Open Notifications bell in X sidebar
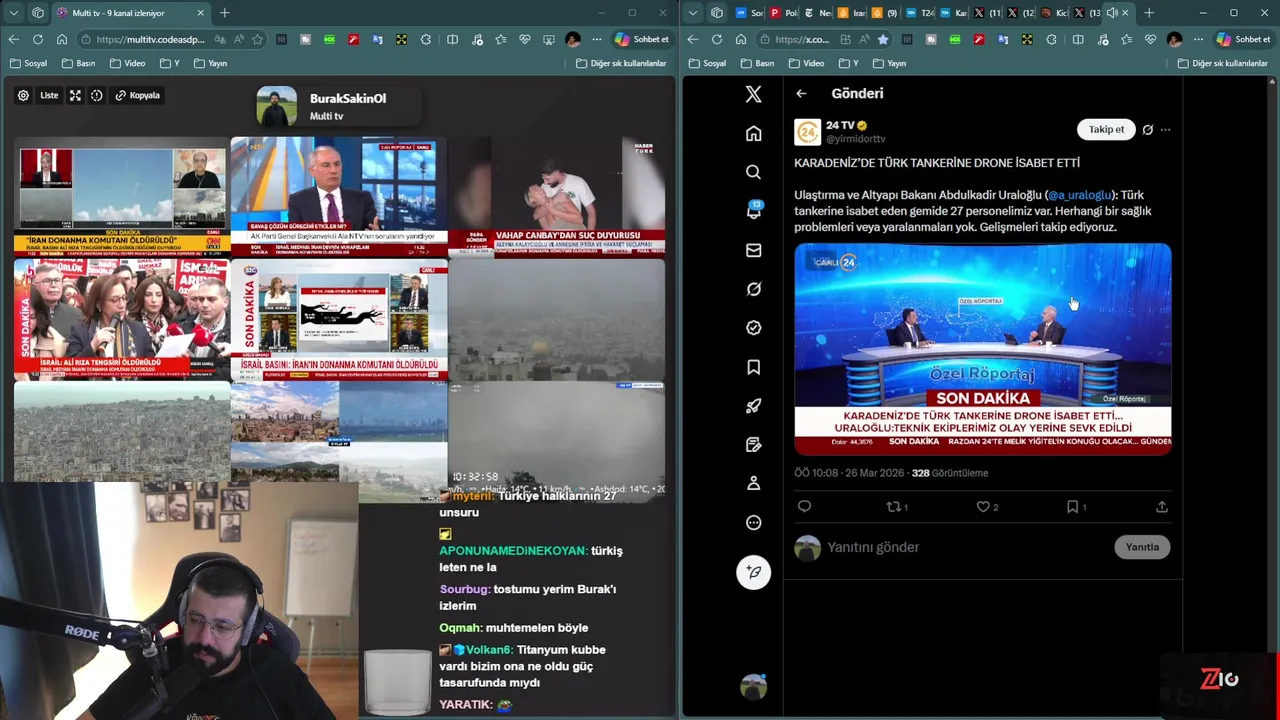The width and height of the screenshot is (1280, 720). click(753, 211)
